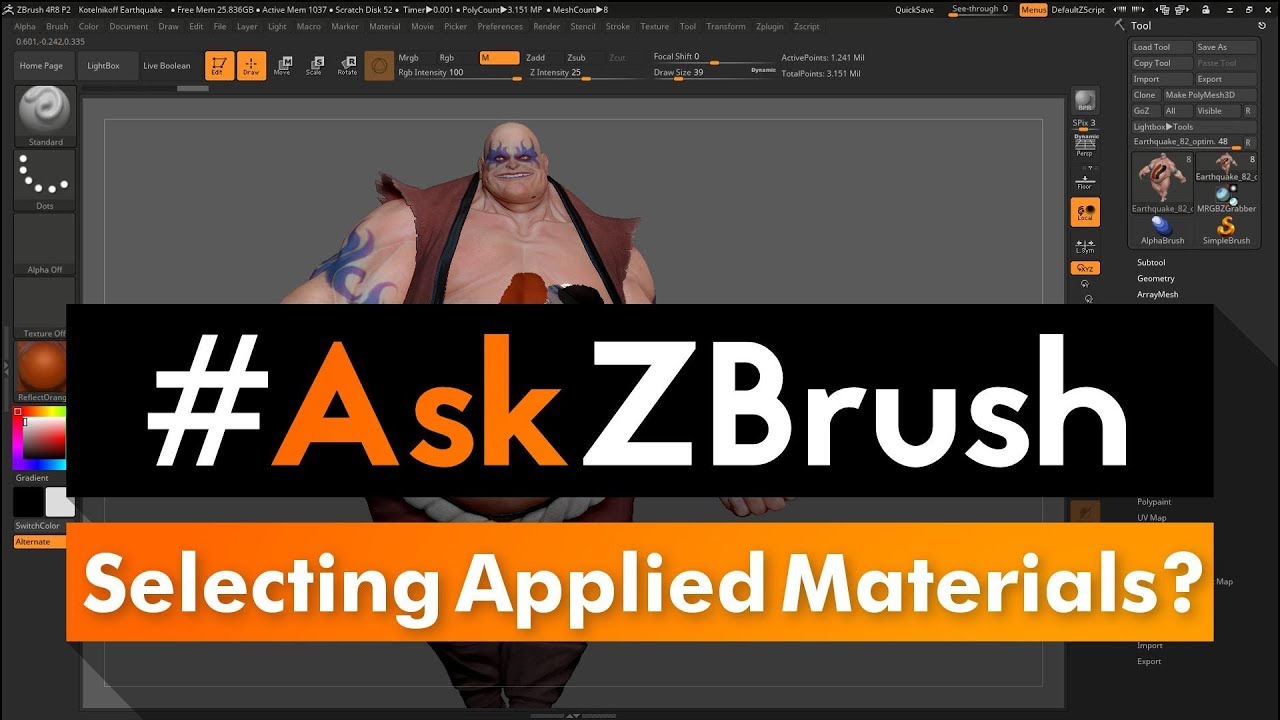This screenshot has width=1280, height=720.
Task: Click the Tool palette hammer icon
Action: (x=1120, y=25)
